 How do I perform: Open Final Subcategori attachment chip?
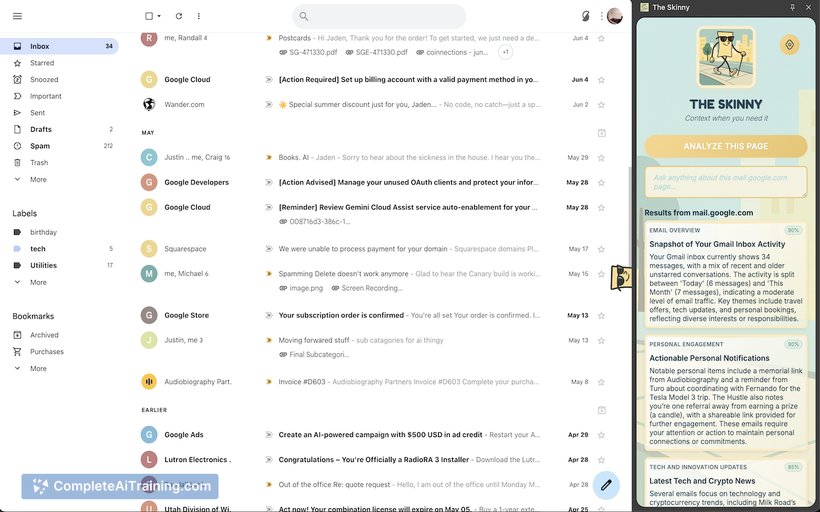coord(314,355)
